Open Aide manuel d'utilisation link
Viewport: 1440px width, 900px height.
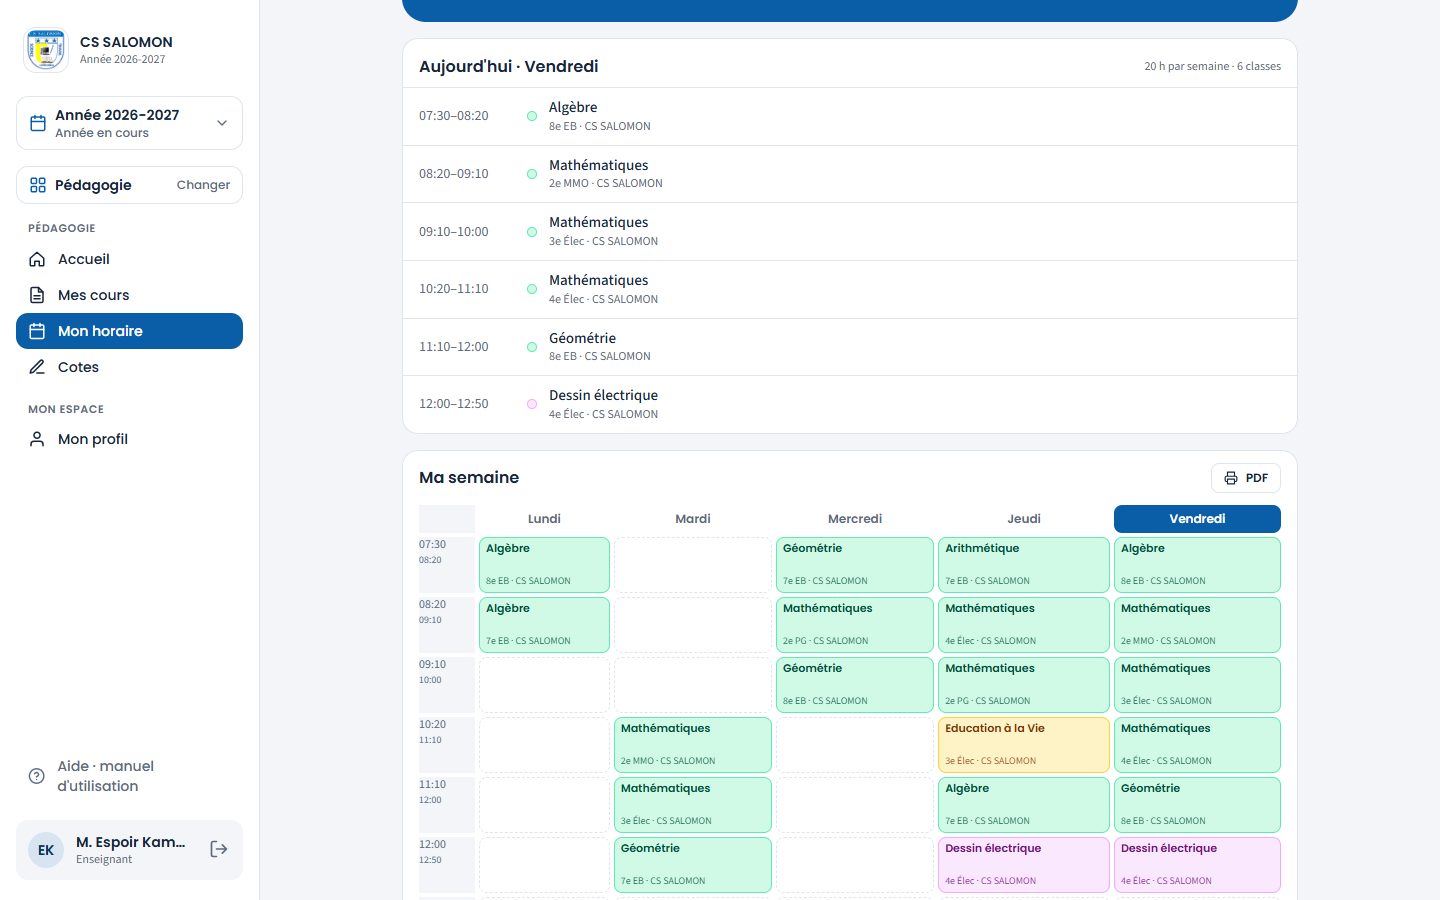pyautogui.click(x=129, y=776)
